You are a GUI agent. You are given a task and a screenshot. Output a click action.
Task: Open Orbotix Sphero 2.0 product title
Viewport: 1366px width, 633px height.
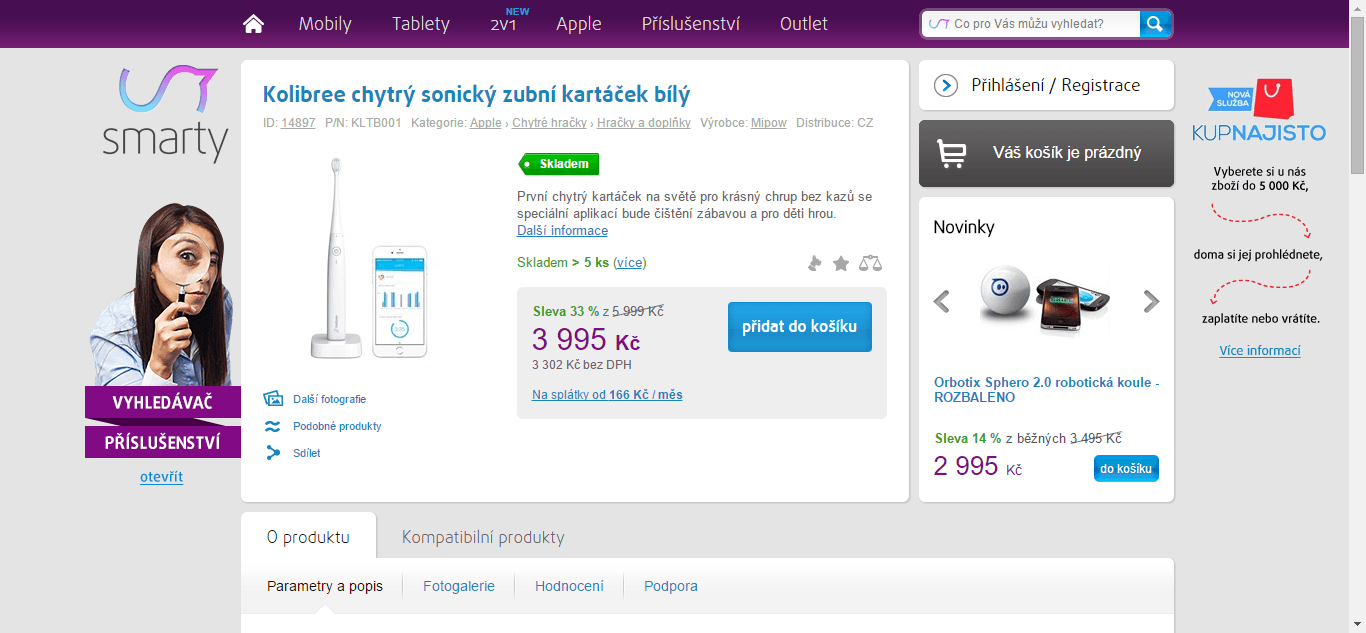pyautogui.click(x=1046, y=390)
